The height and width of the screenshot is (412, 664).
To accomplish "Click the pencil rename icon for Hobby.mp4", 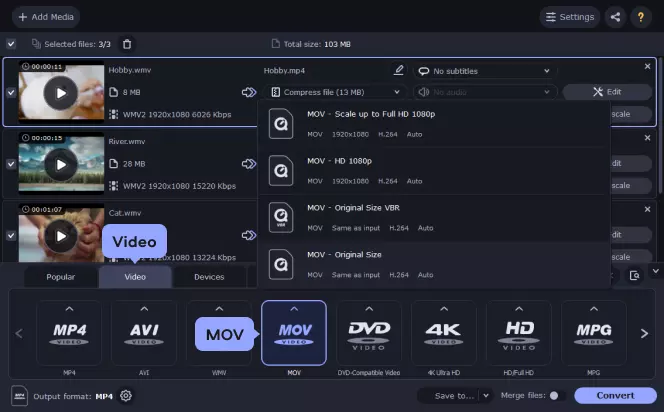I will coord(398,70).
